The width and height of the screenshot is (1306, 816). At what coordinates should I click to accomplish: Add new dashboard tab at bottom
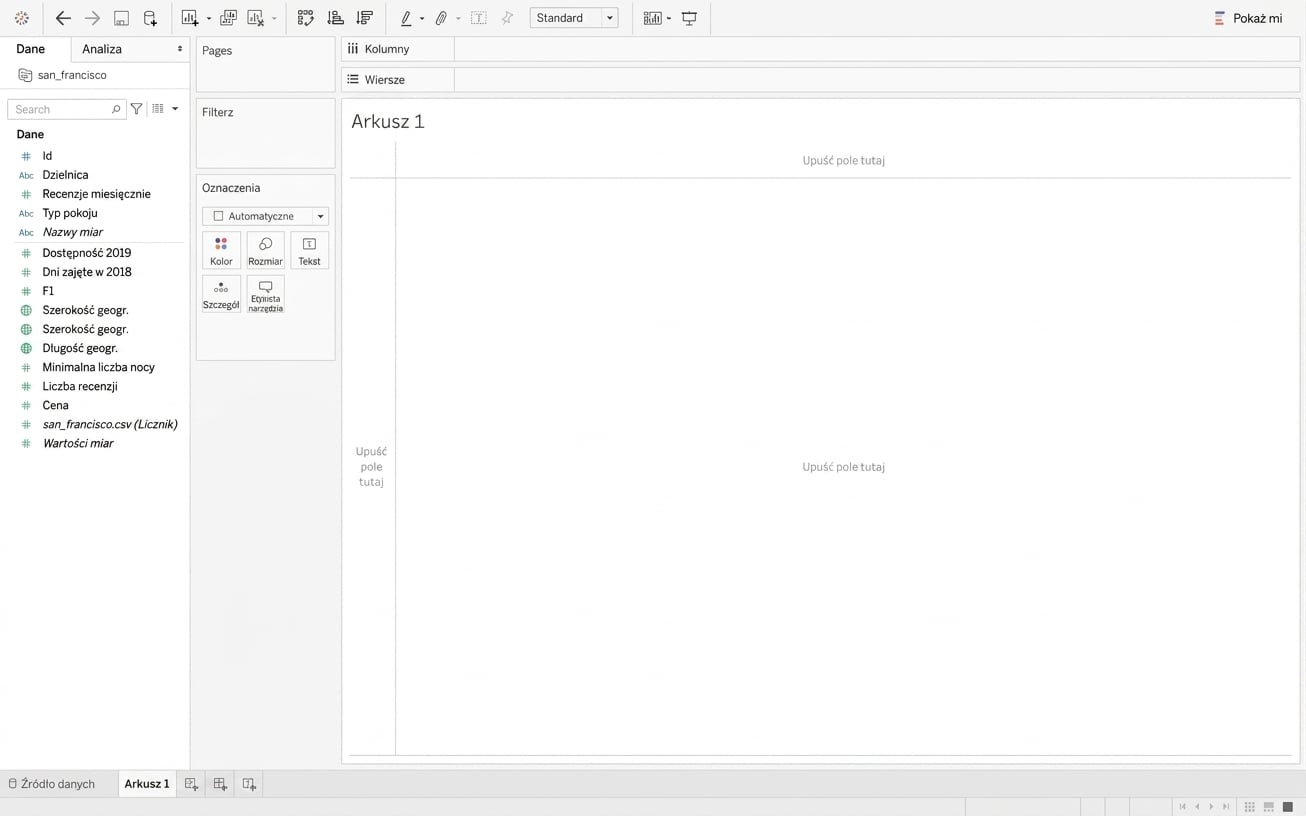[220, 784]
